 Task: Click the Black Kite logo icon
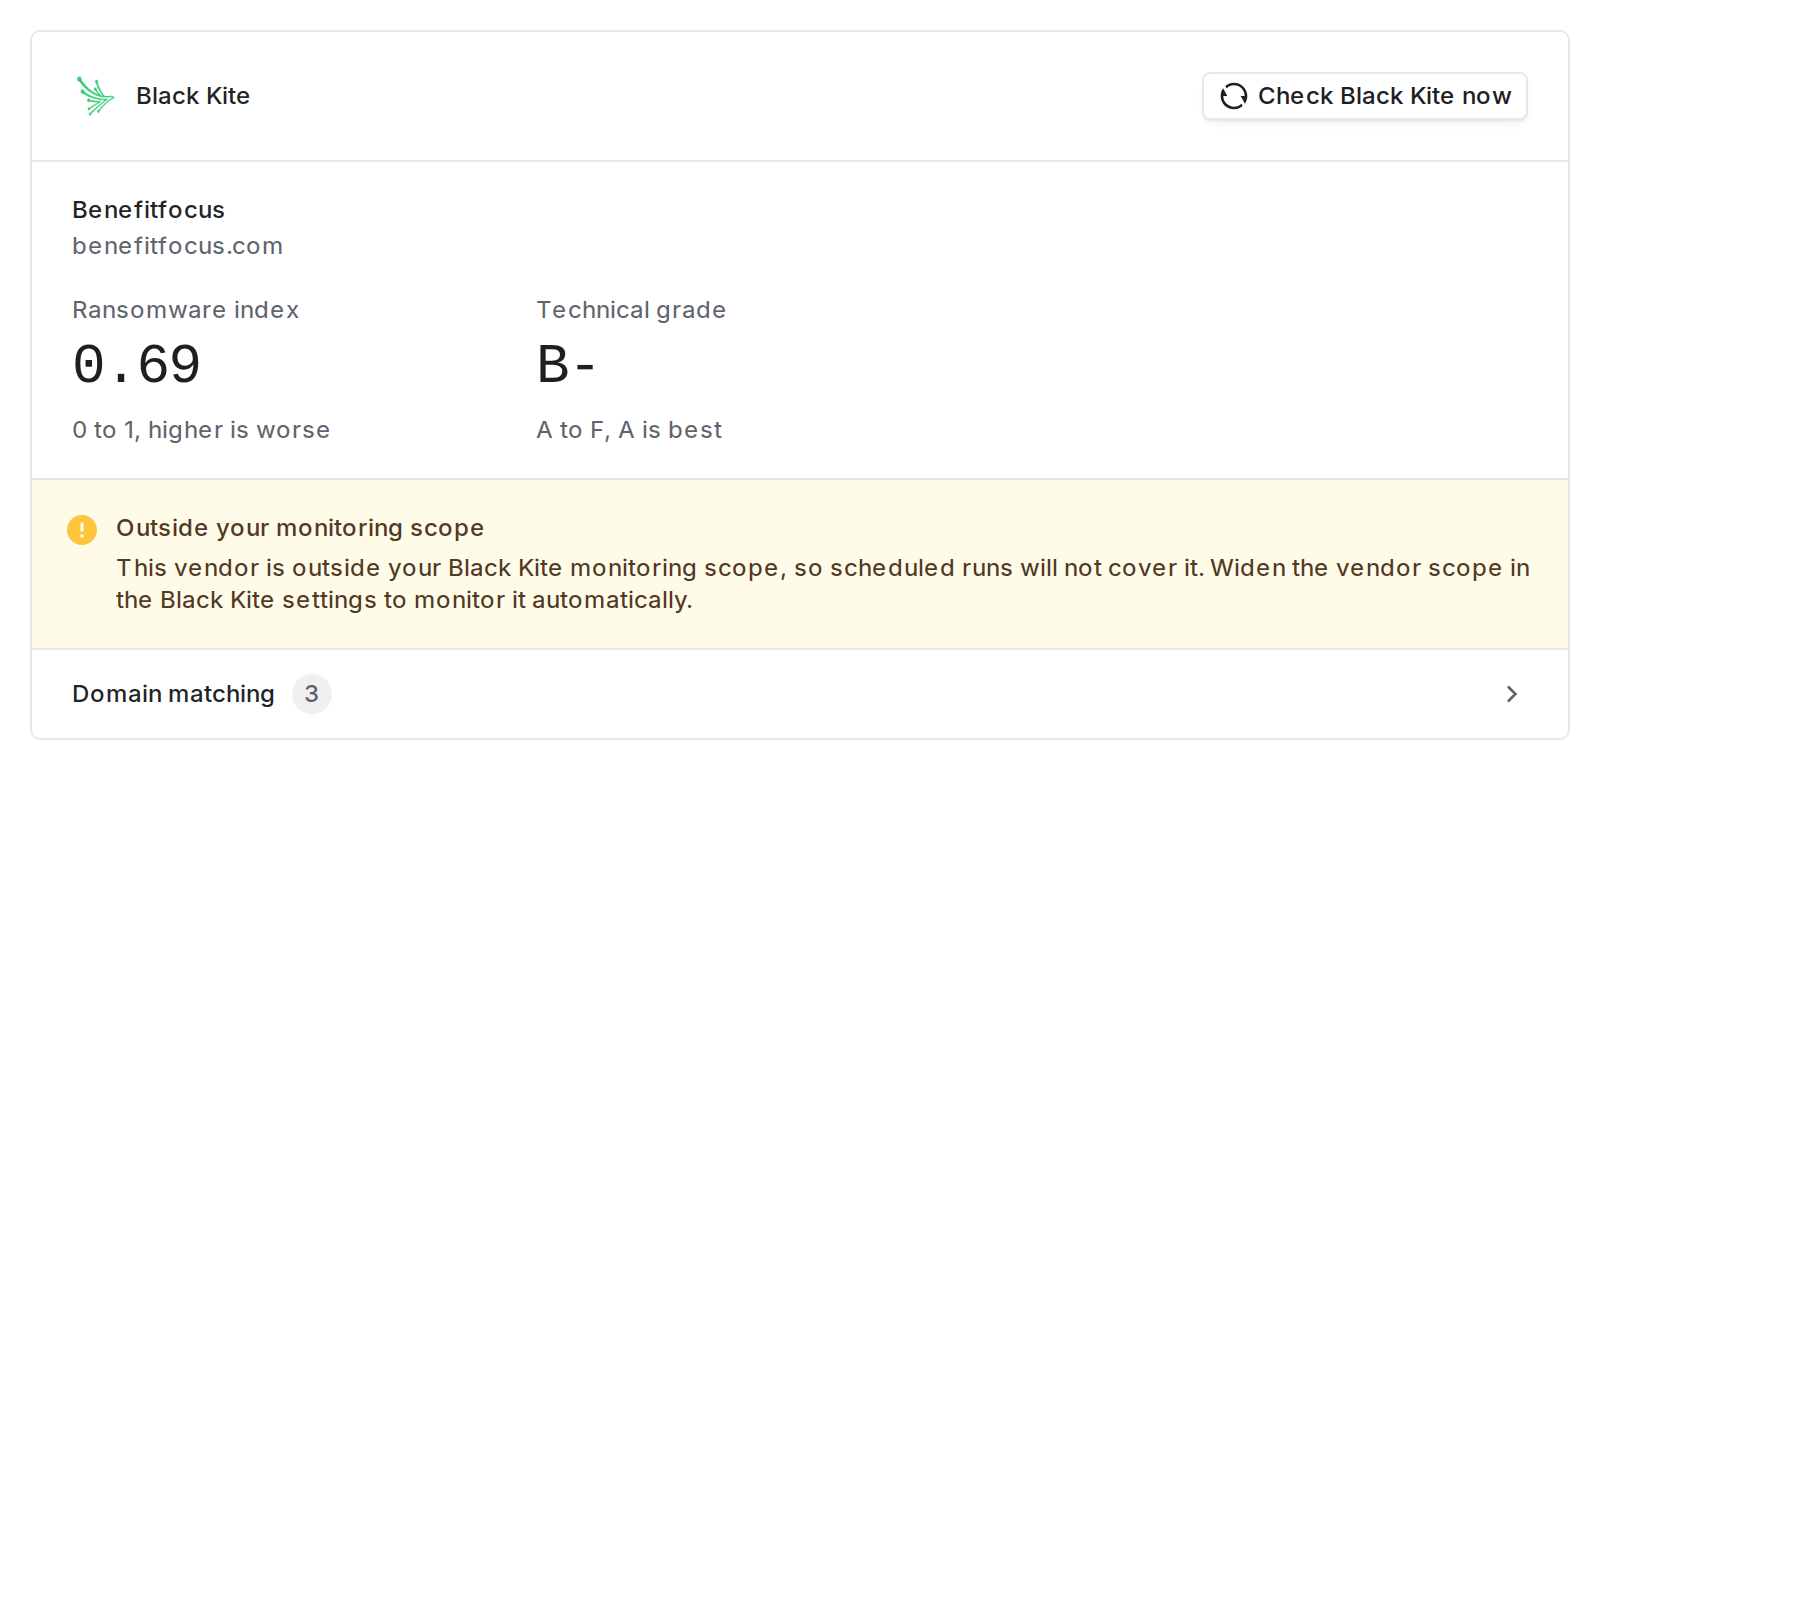click(95, 96)
